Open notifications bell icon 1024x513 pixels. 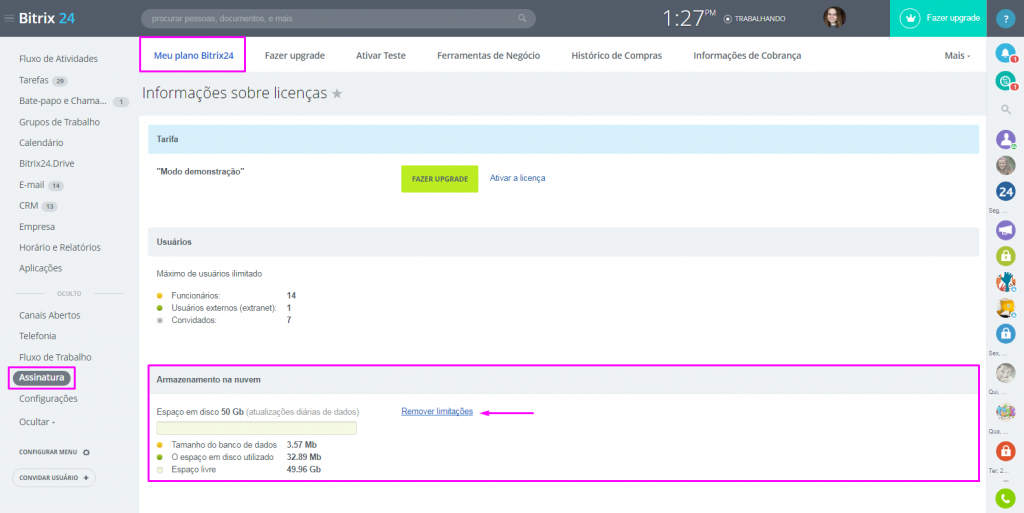click(x=1006, y=53)
